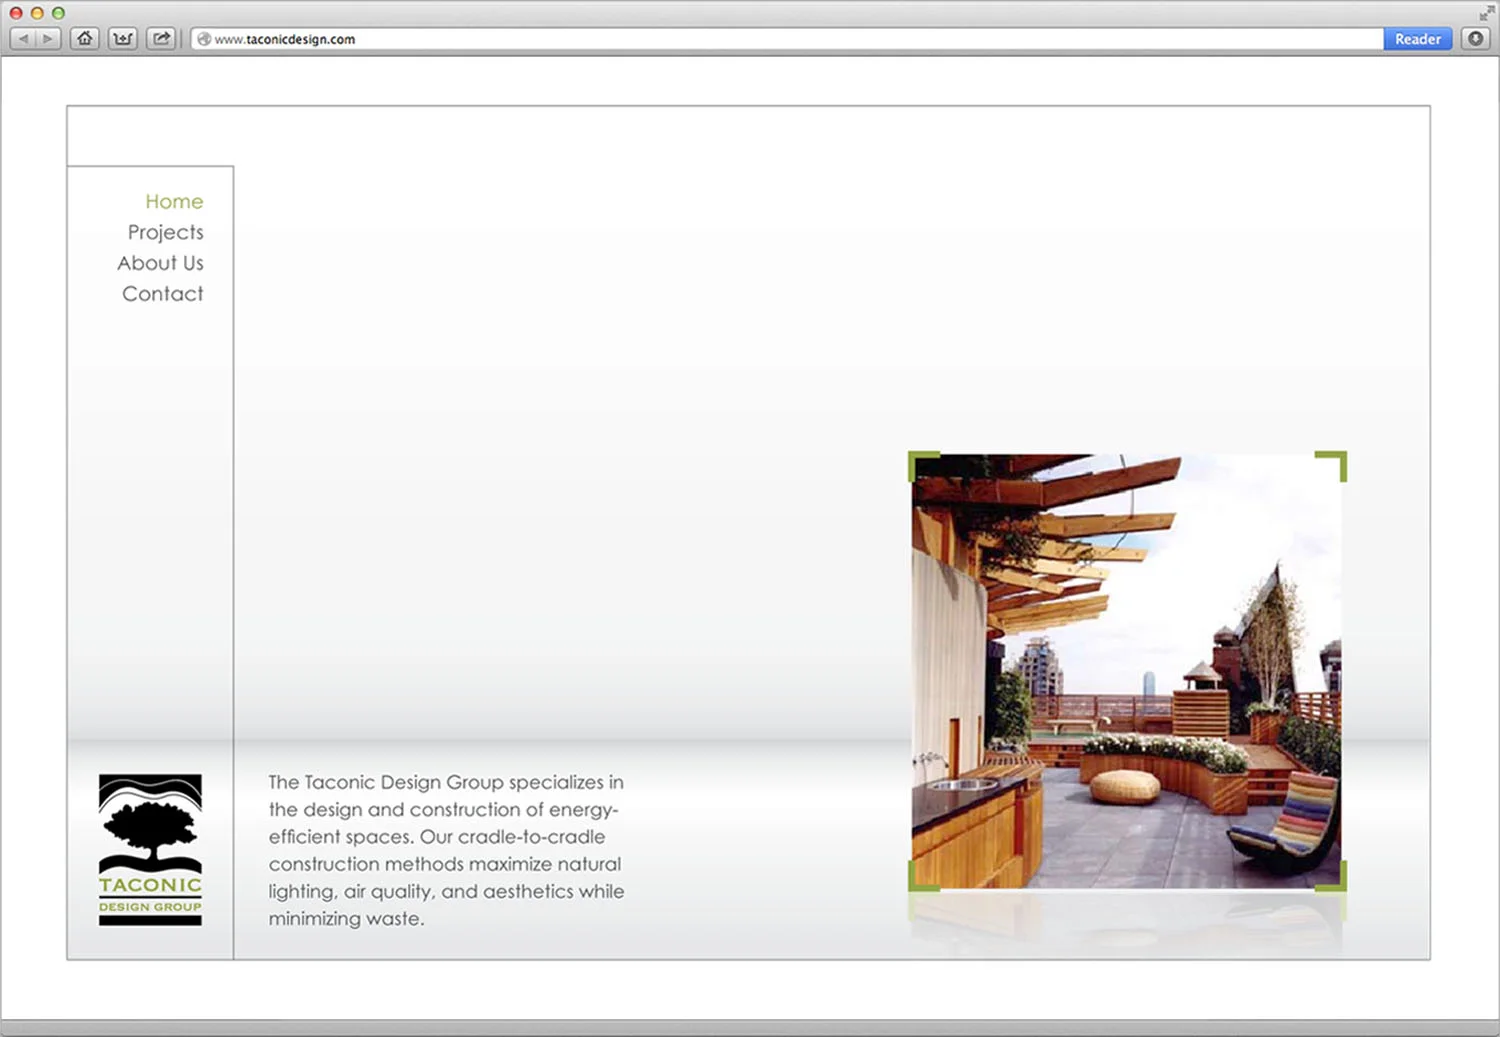Click the globe favicon in the address bar
This screenshot has height=1037, width=1500.
pyautogui.click(x=203, y=39)
